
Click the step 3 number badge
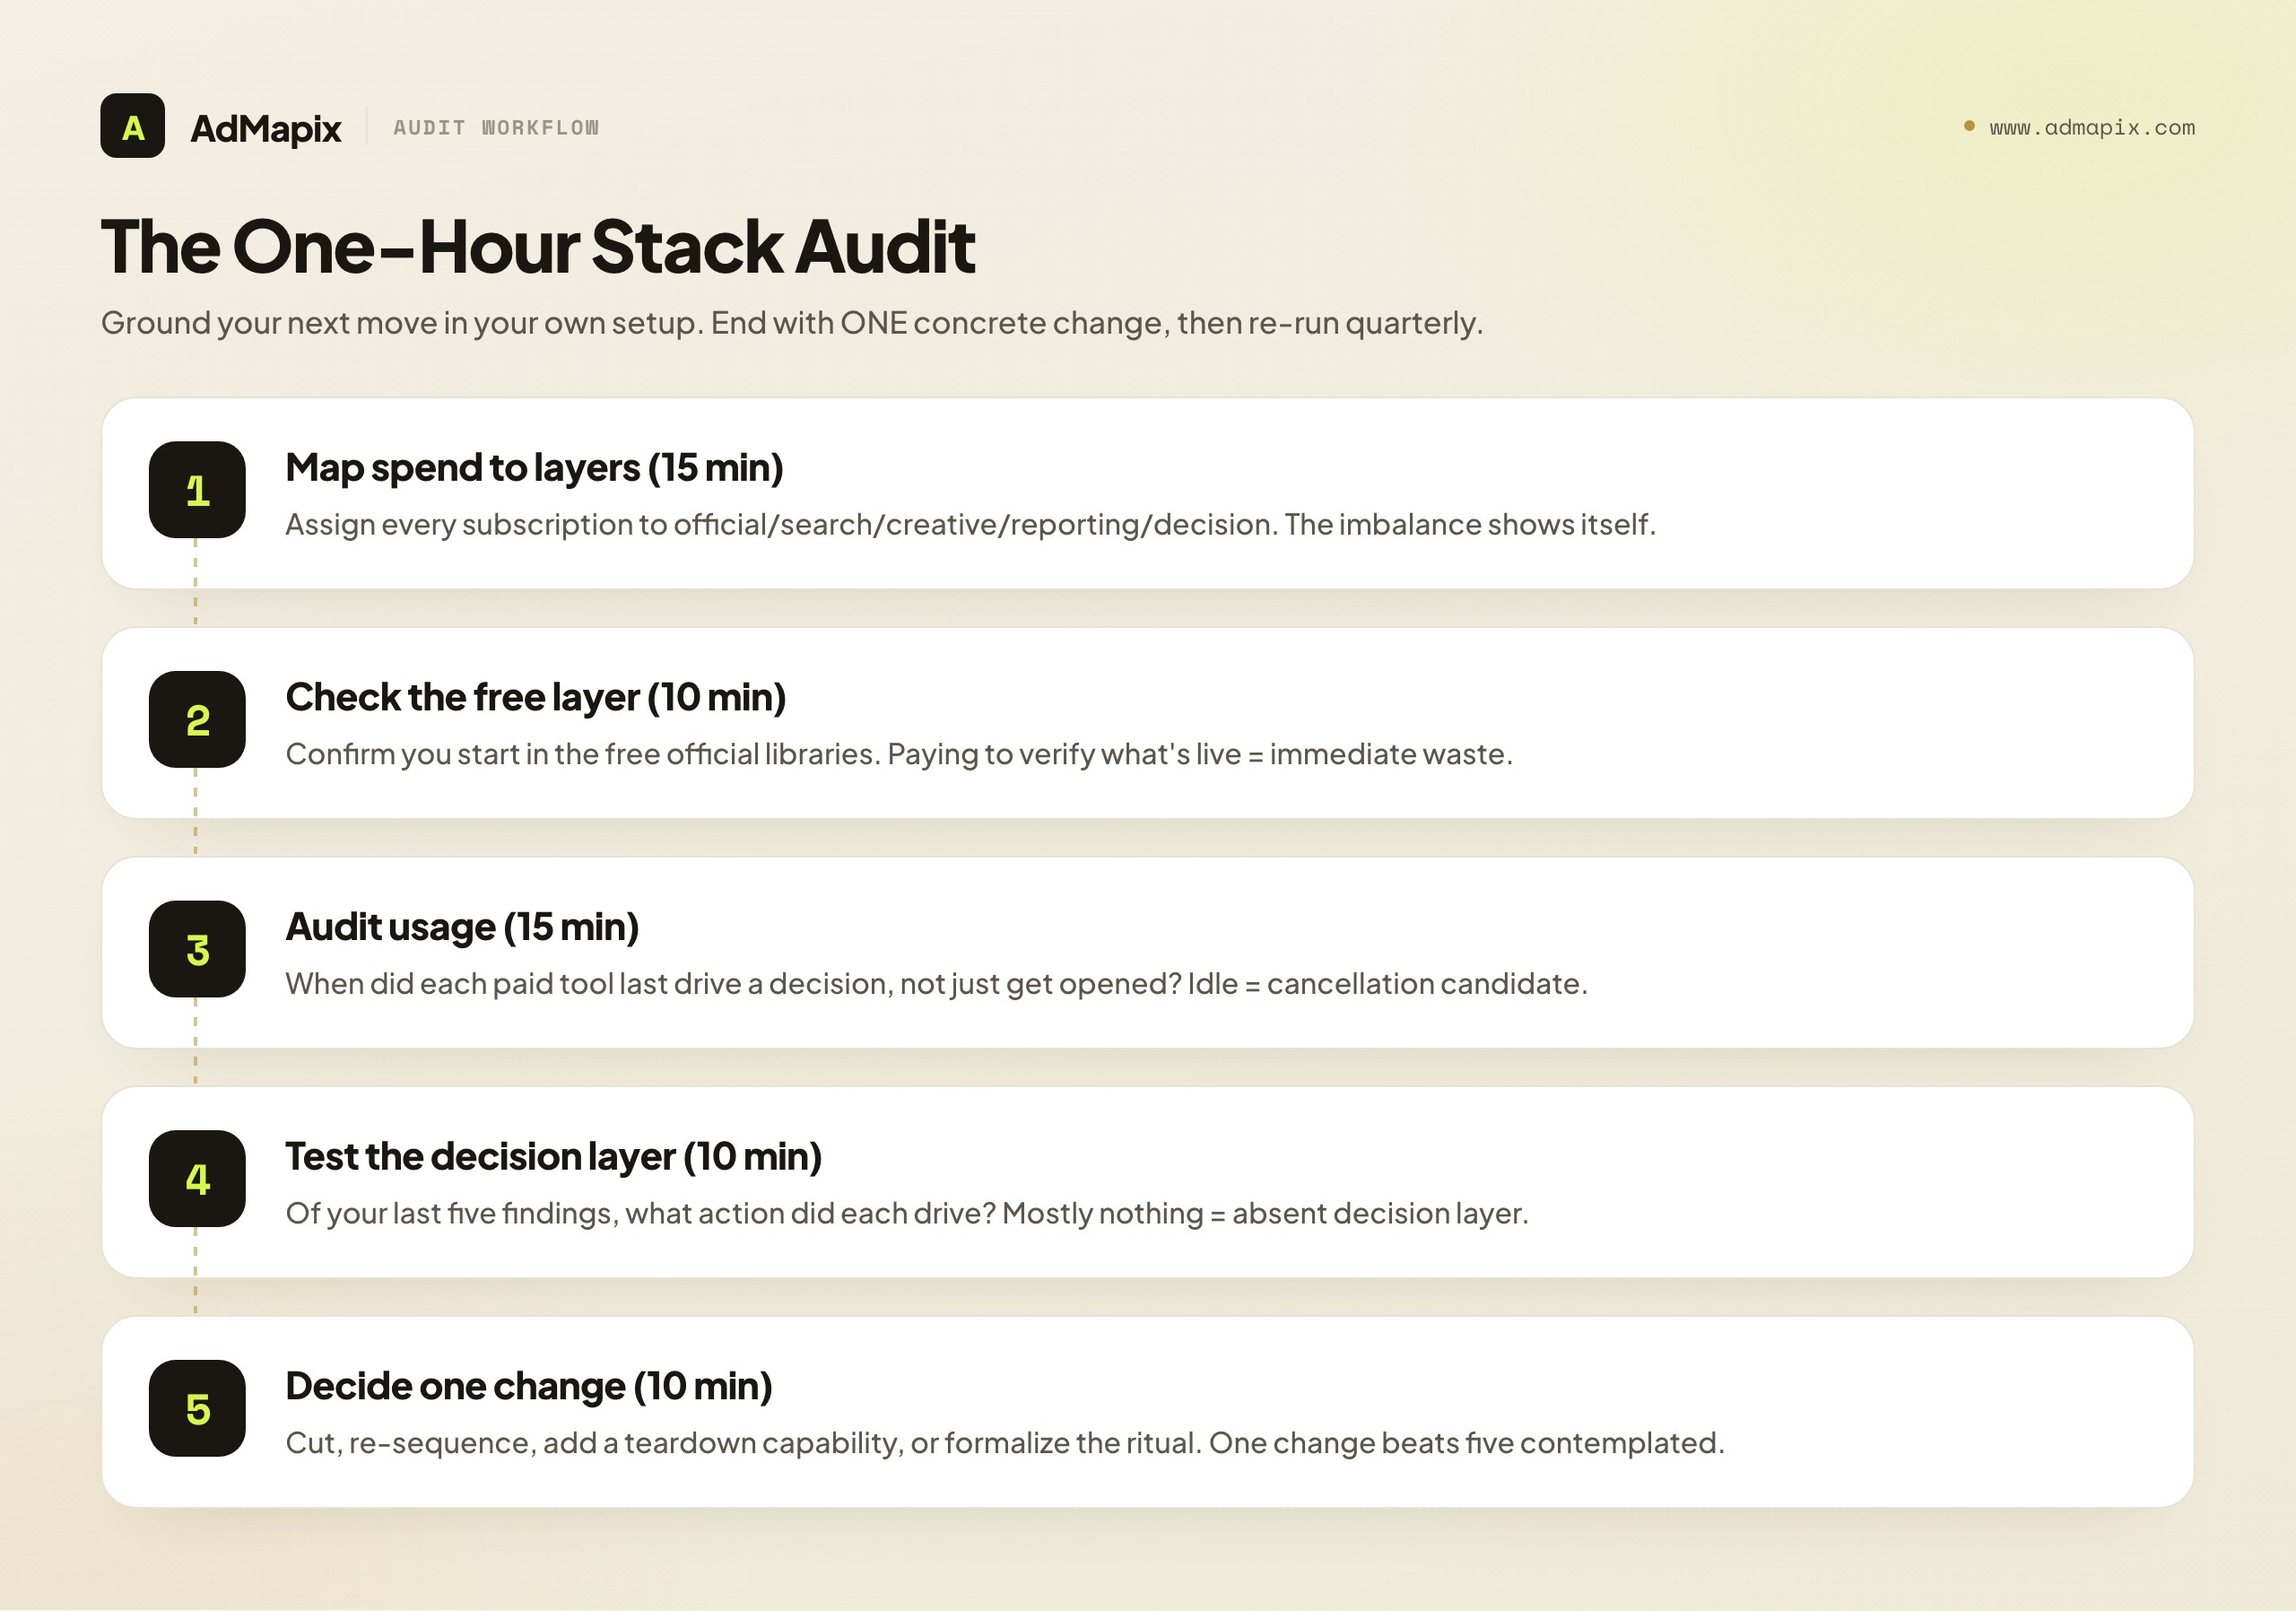pos(197,949)
